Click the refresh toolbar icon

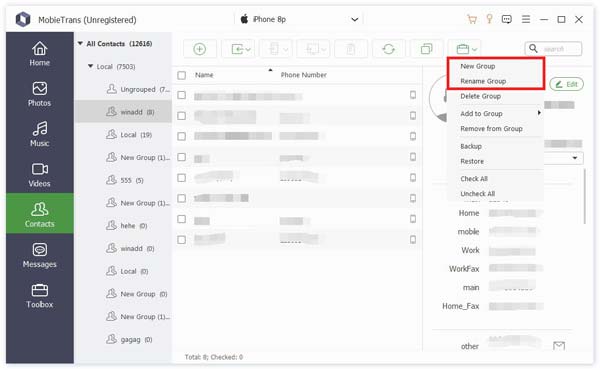click(388, 49)
